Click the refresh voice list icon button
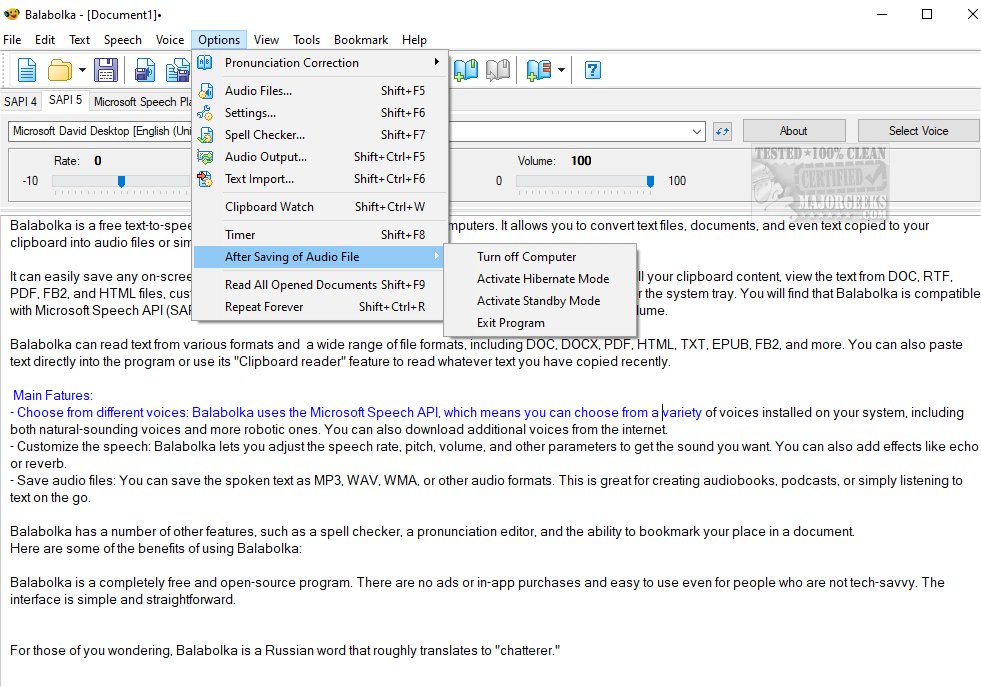 [722, 131]
